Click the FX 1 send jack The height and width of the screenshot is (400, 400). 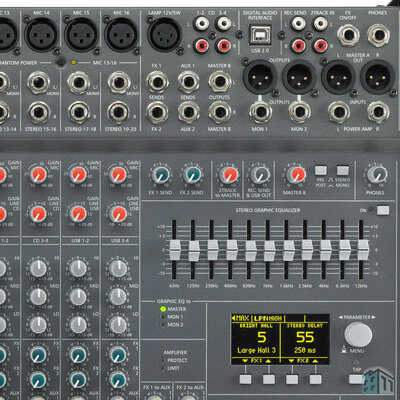click(x=157, y=82)
